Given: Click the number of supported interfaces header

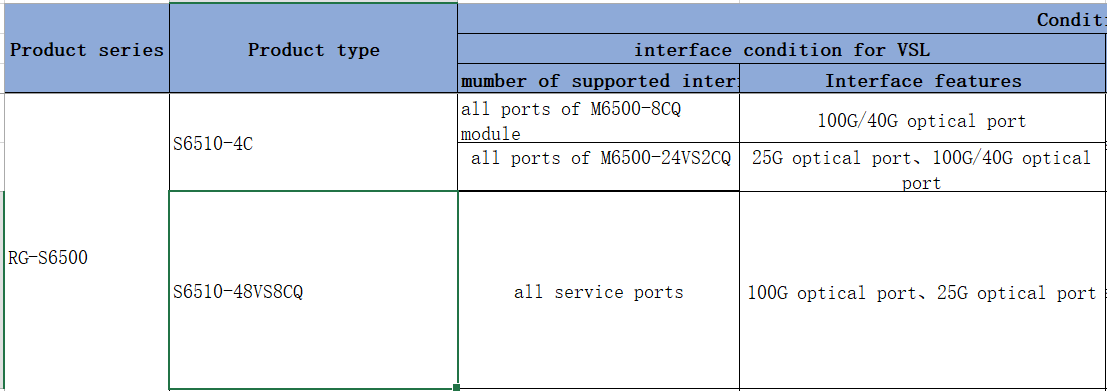Looking at the screenshot, I should [599, 80].
